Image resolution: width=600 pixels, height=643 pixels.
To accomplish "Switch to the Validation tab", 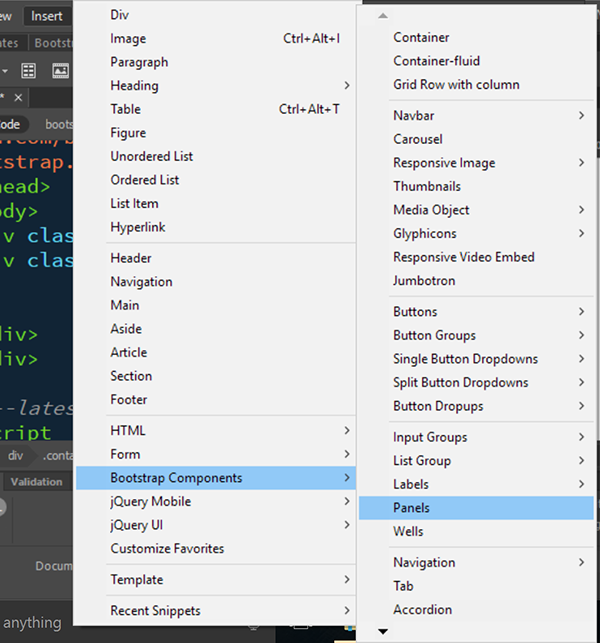I will pyautogui.click(x=36, y=482).
